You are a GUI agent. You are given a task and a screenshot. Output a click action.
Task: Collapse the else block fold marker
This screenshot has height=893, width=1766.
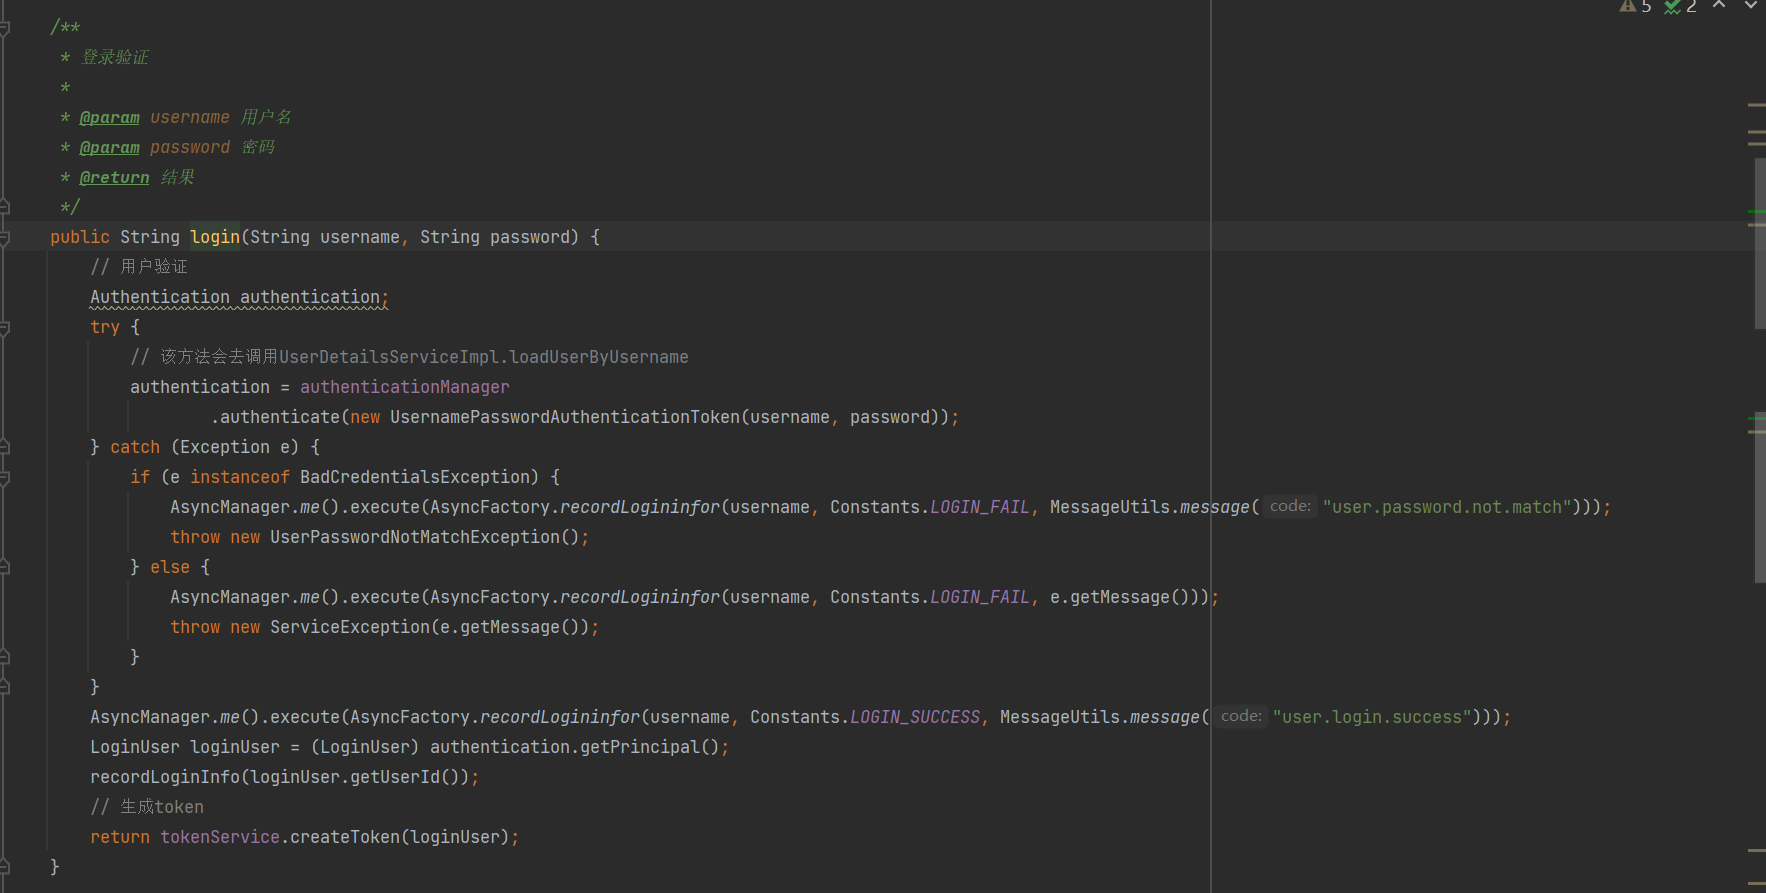pos(5,568)
